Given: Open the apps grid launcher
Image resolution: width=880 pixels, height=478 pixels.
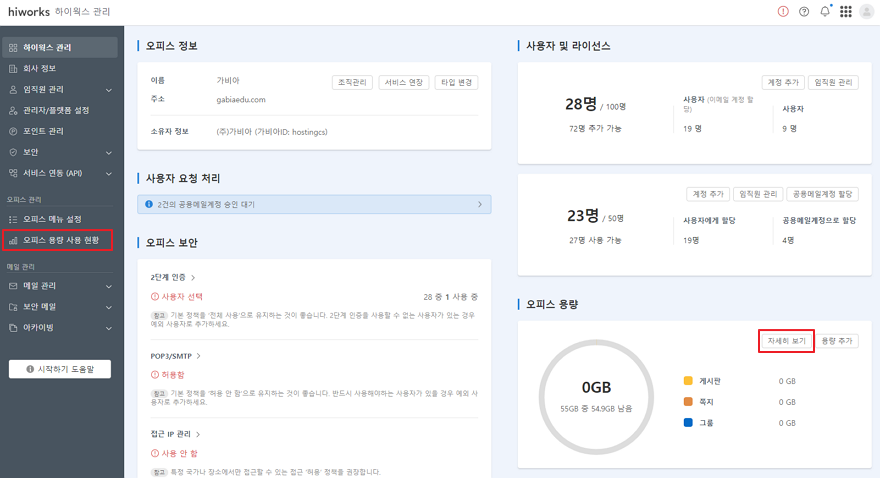Looking at the screenshot, I should coord(846,12).
